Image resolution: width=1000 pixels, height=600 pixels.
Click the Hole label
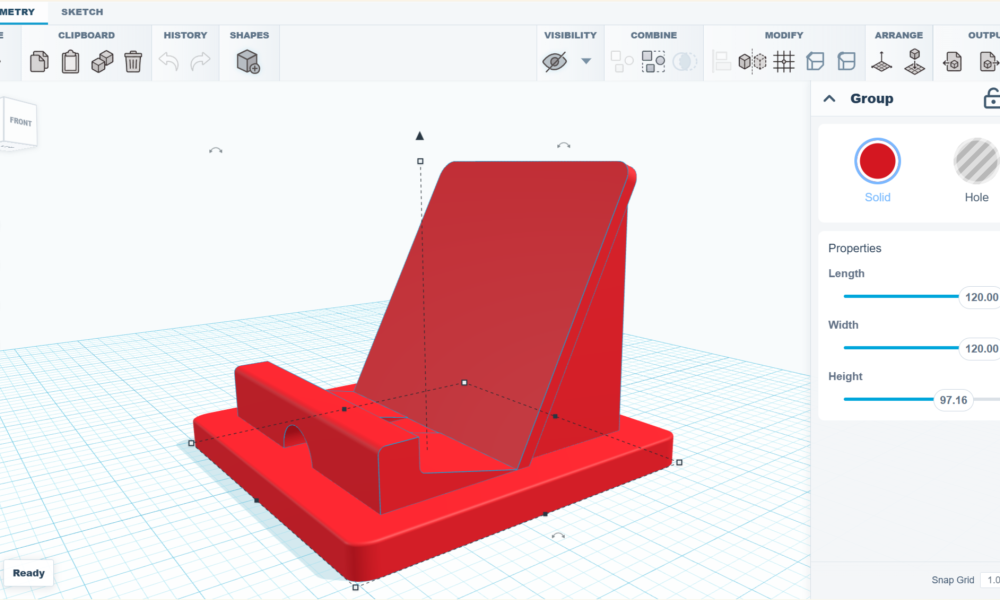(976, 197)
